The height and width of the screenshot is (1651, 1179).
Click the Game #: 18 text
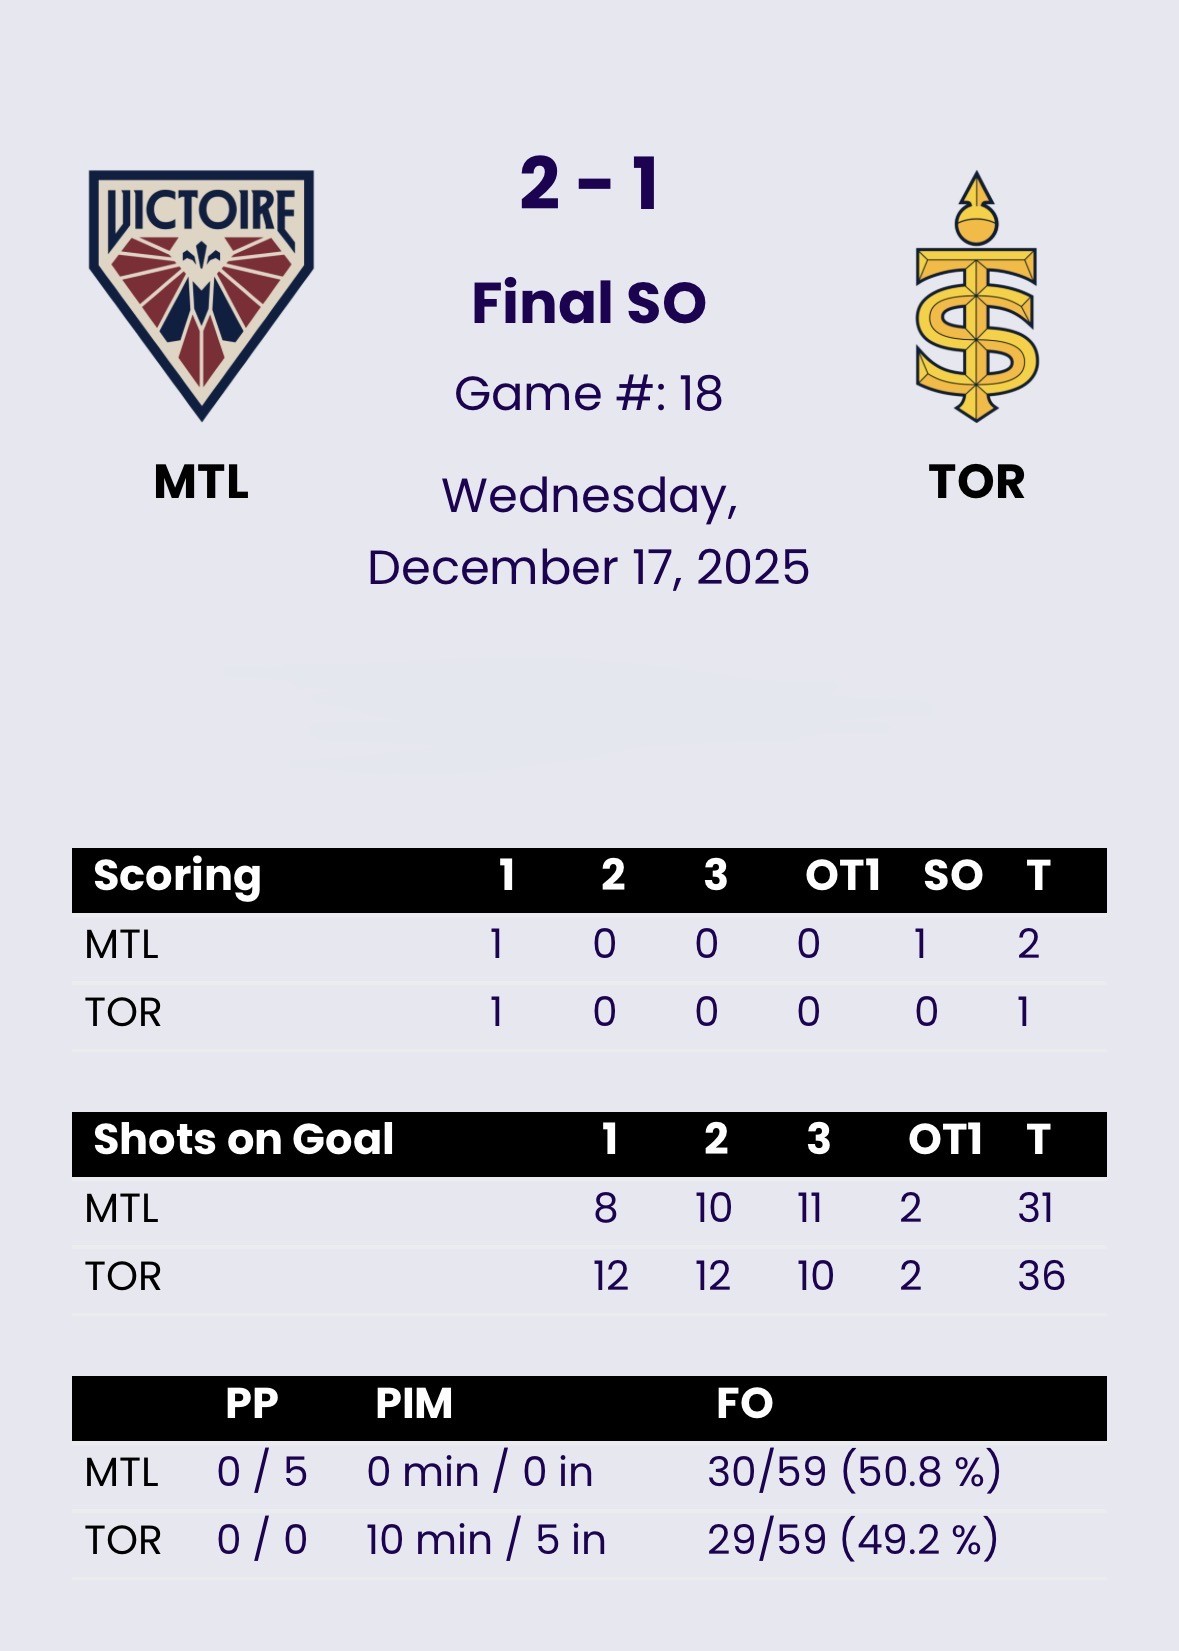(589, 393)
